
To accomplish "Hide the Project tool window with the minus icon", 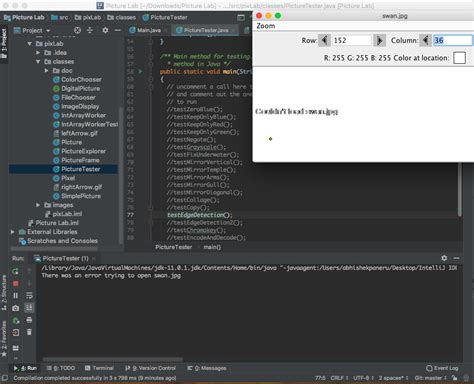I will point(117,30).
